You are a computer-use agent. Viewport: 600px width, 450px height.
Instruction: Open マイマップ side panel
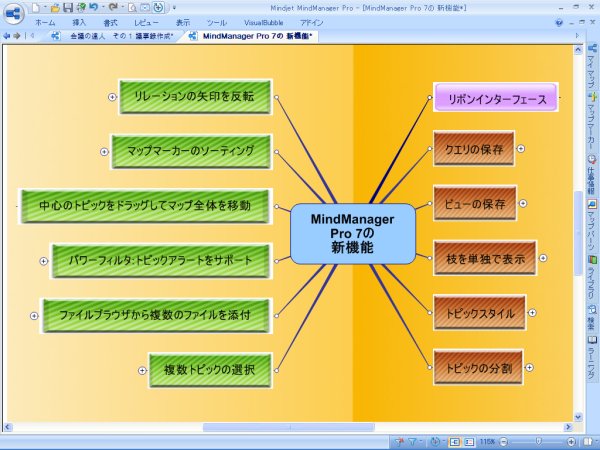[592, 66]
